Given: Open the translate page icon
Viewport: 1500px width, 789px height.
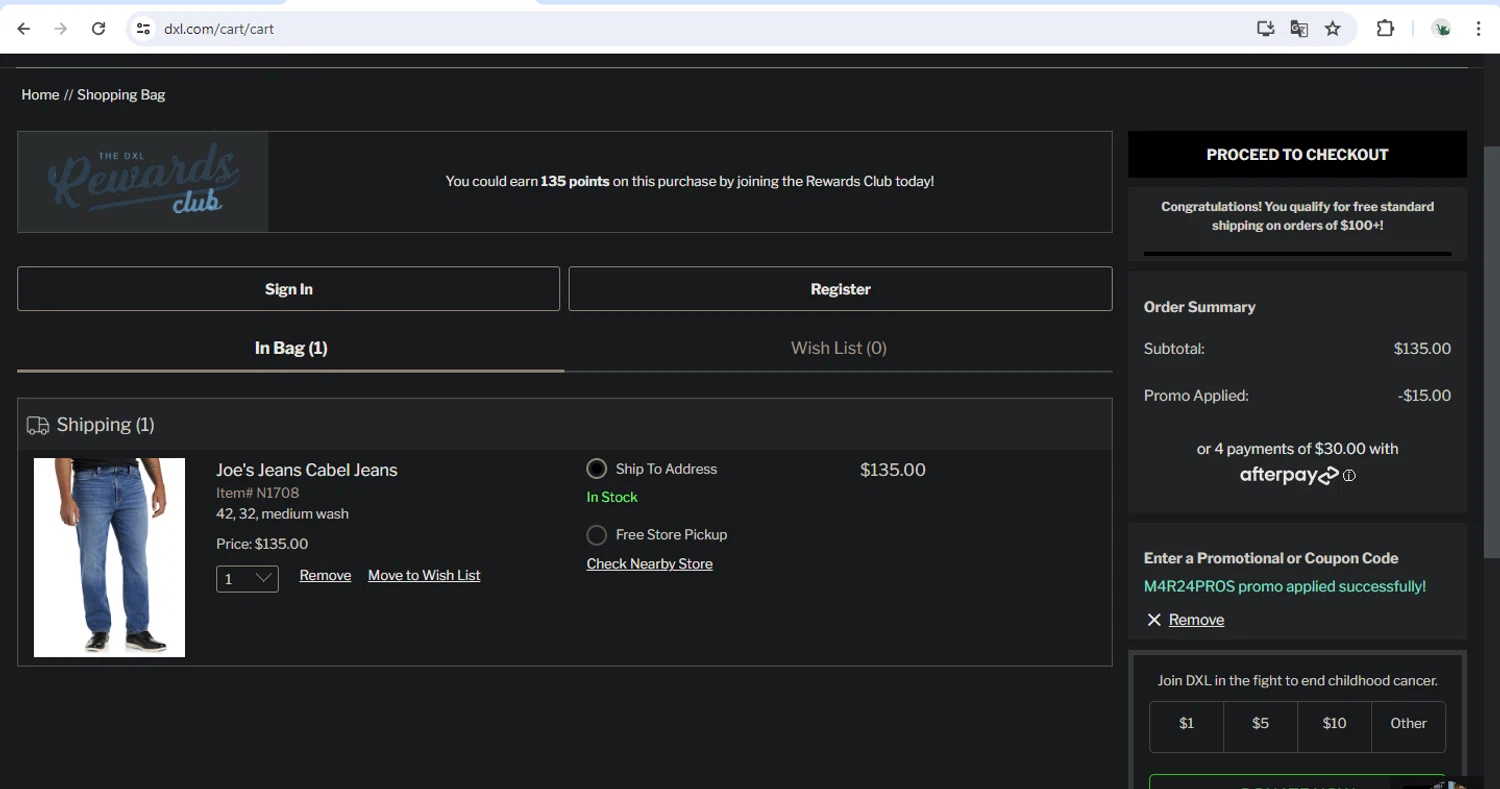Looking at the screenshot, I should (x=1299, y=29).
